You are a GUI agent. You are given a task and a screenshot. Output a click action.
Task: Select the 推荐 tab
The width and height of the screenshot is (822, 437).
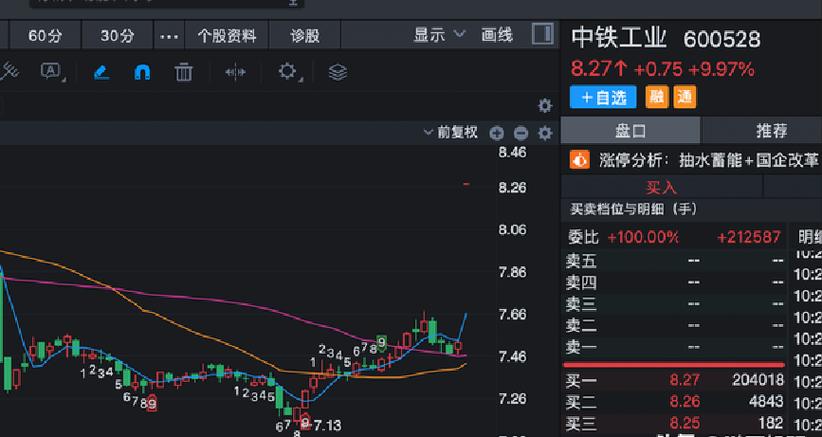772,130
